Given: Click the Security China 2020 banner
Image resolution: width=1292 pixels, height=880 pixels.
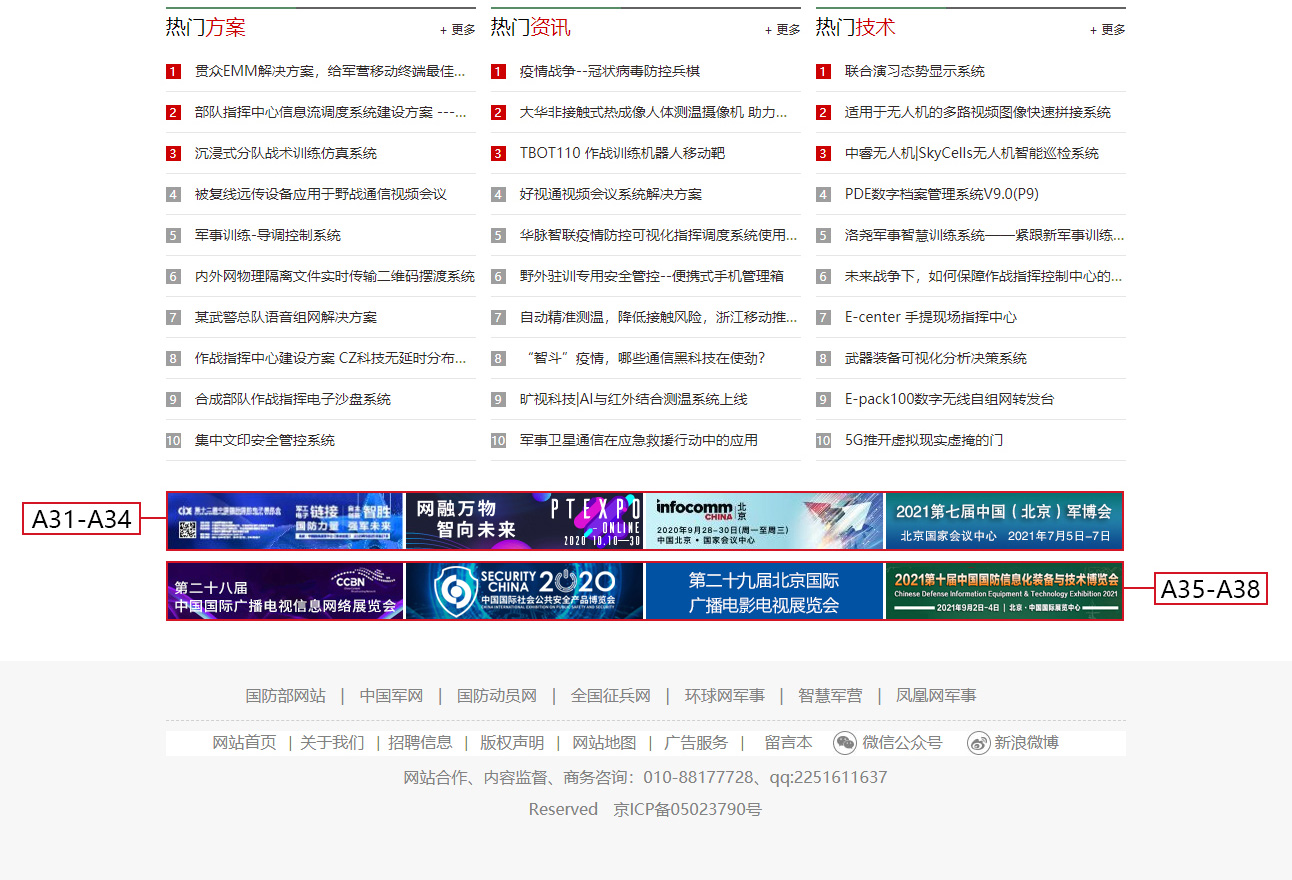Looking at the screenshot, I should [x=524, y=591].
